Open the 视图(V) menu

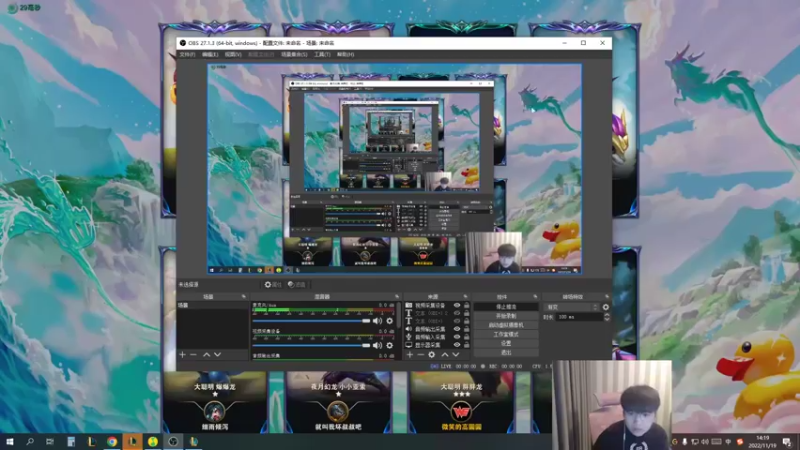click(x=233, y=54)
